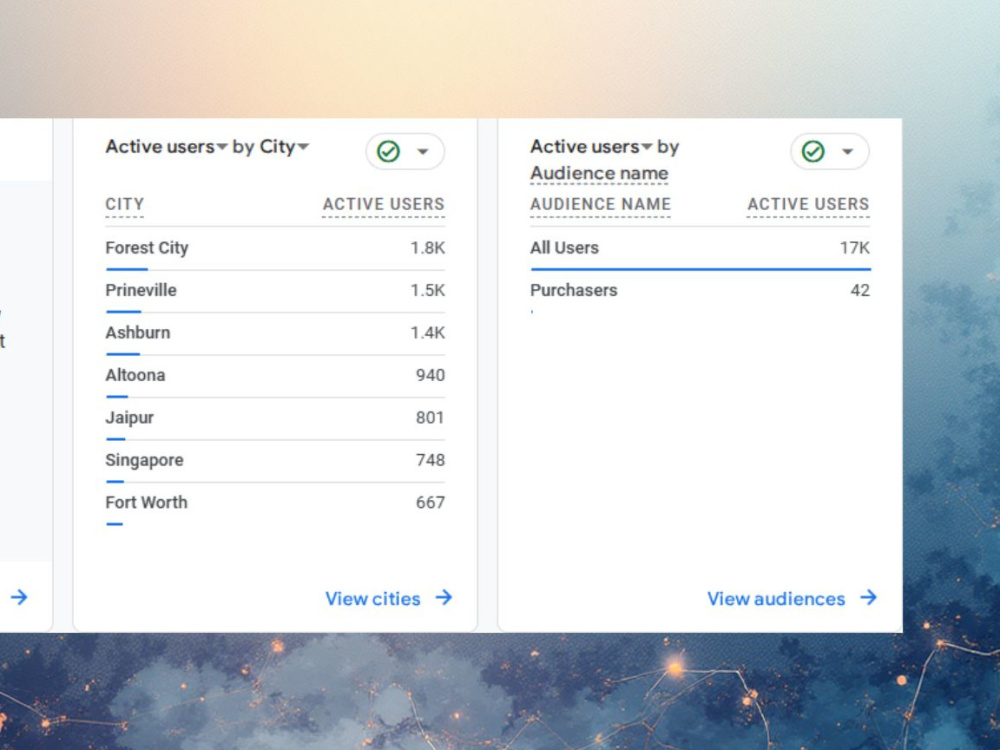Click the Audience name dimension label
Viewport: 1000px width, 750px height.
pos(599,173)
